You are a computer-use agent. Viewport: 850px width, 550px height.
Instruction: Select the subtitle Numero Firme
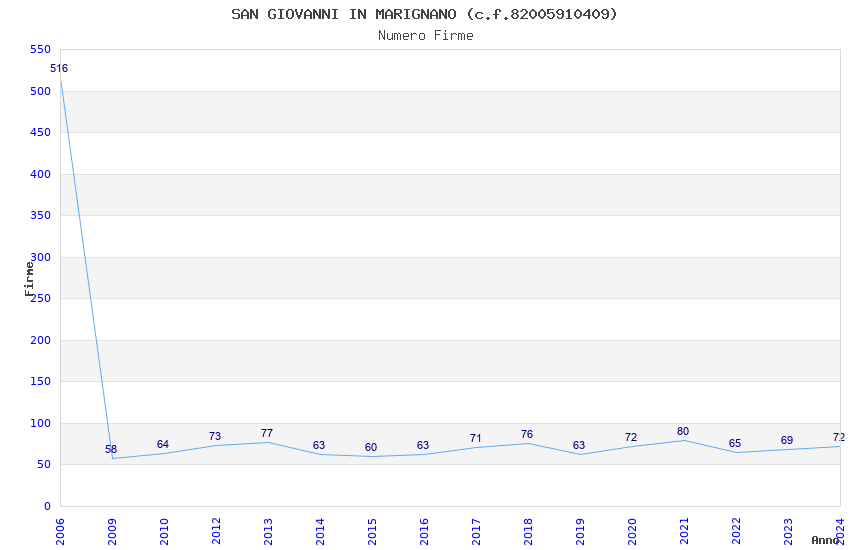tap(426, 36)
